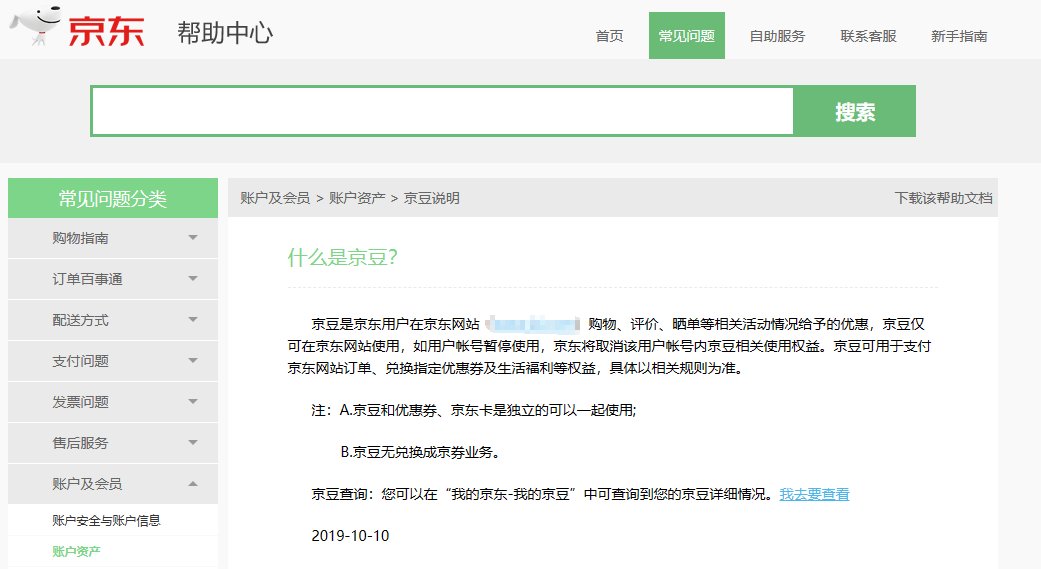Open 账户安全与账户信息 sub-item
Viewport: 1041px width, 569px height.
tap(106, 521)
